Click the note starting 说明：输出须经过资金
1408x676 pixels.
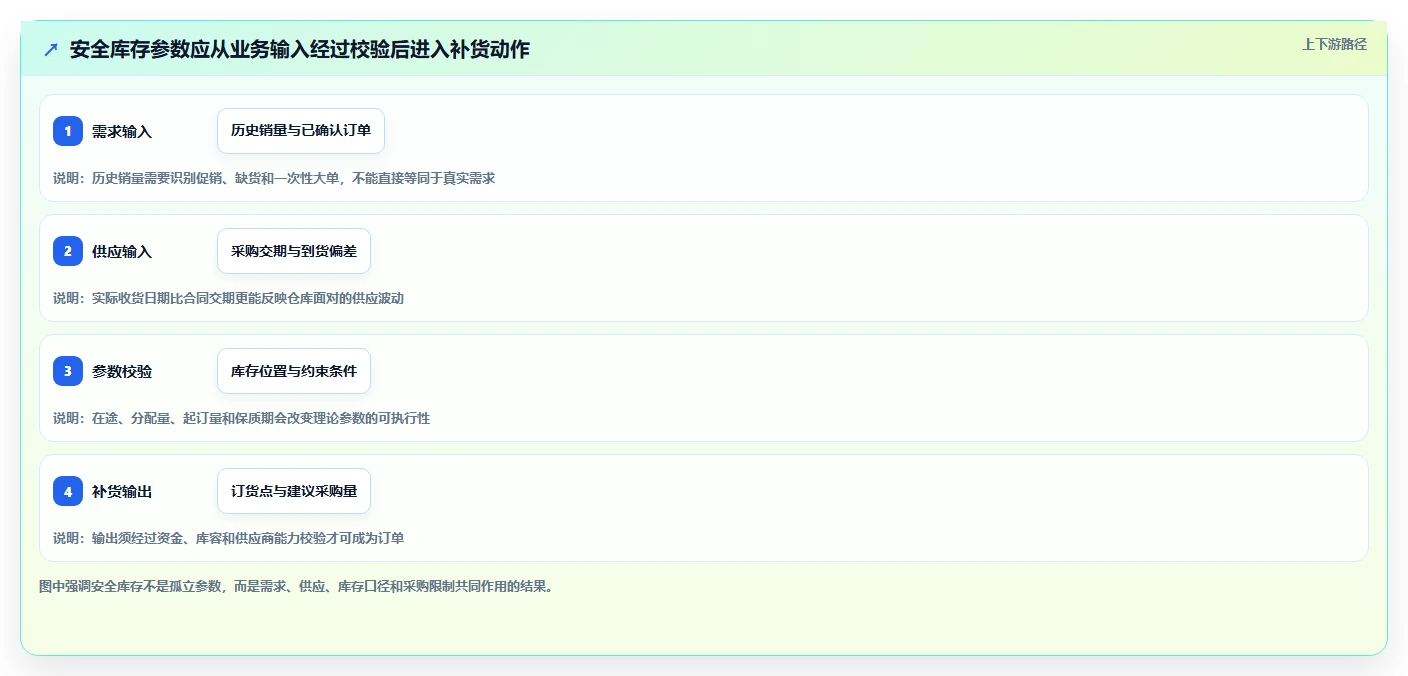tap(229, 538)
